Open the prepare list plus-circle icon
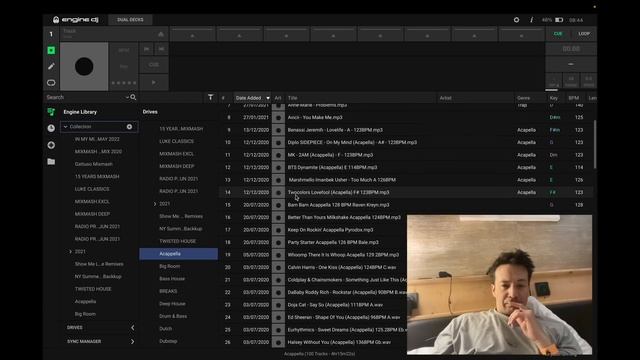The width and height of the screenshot is (640, 360). click(51, 145)
